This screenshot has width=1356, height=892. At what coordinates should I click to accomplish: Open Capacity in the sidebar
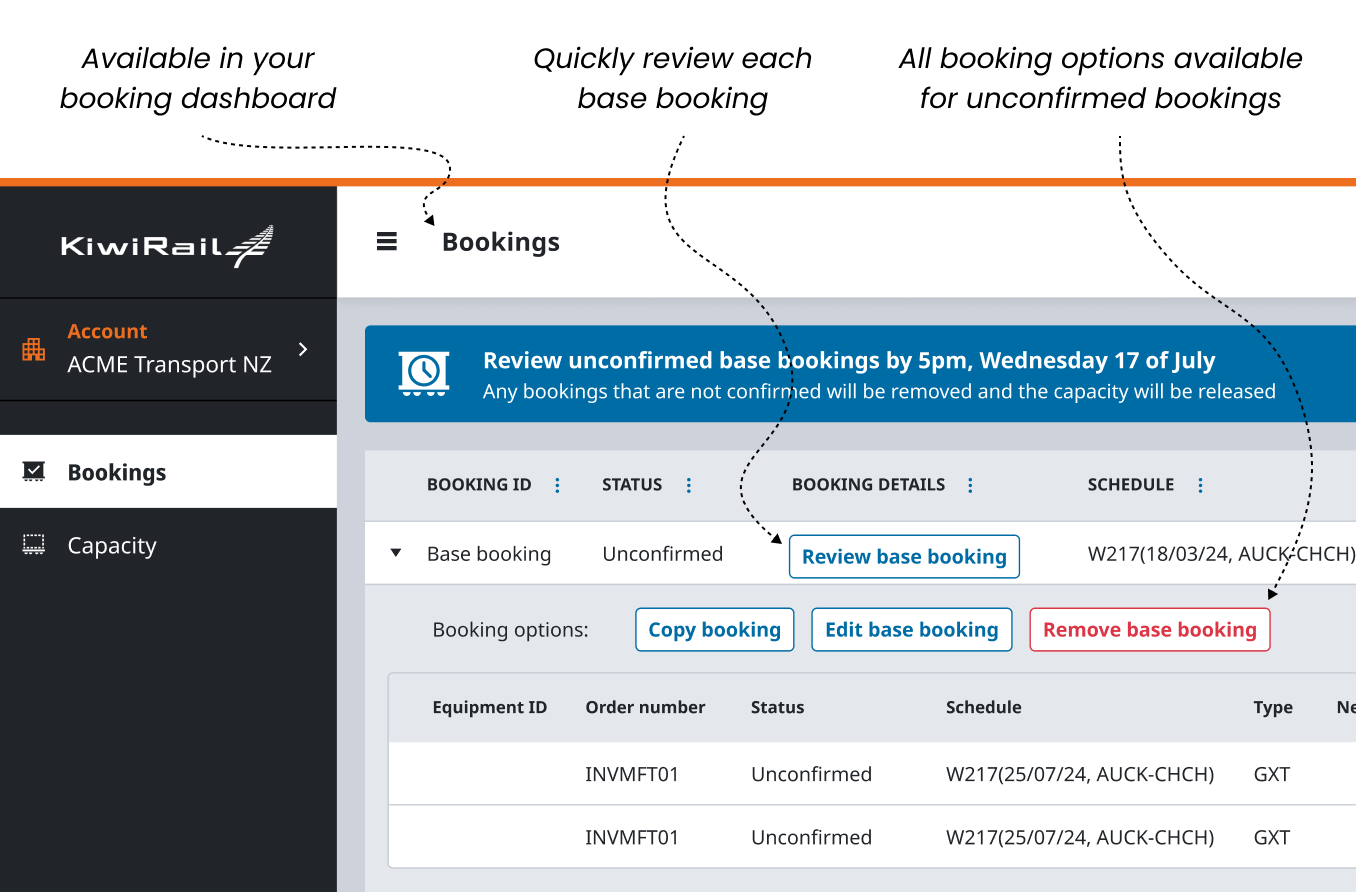(x=112, y=545)
